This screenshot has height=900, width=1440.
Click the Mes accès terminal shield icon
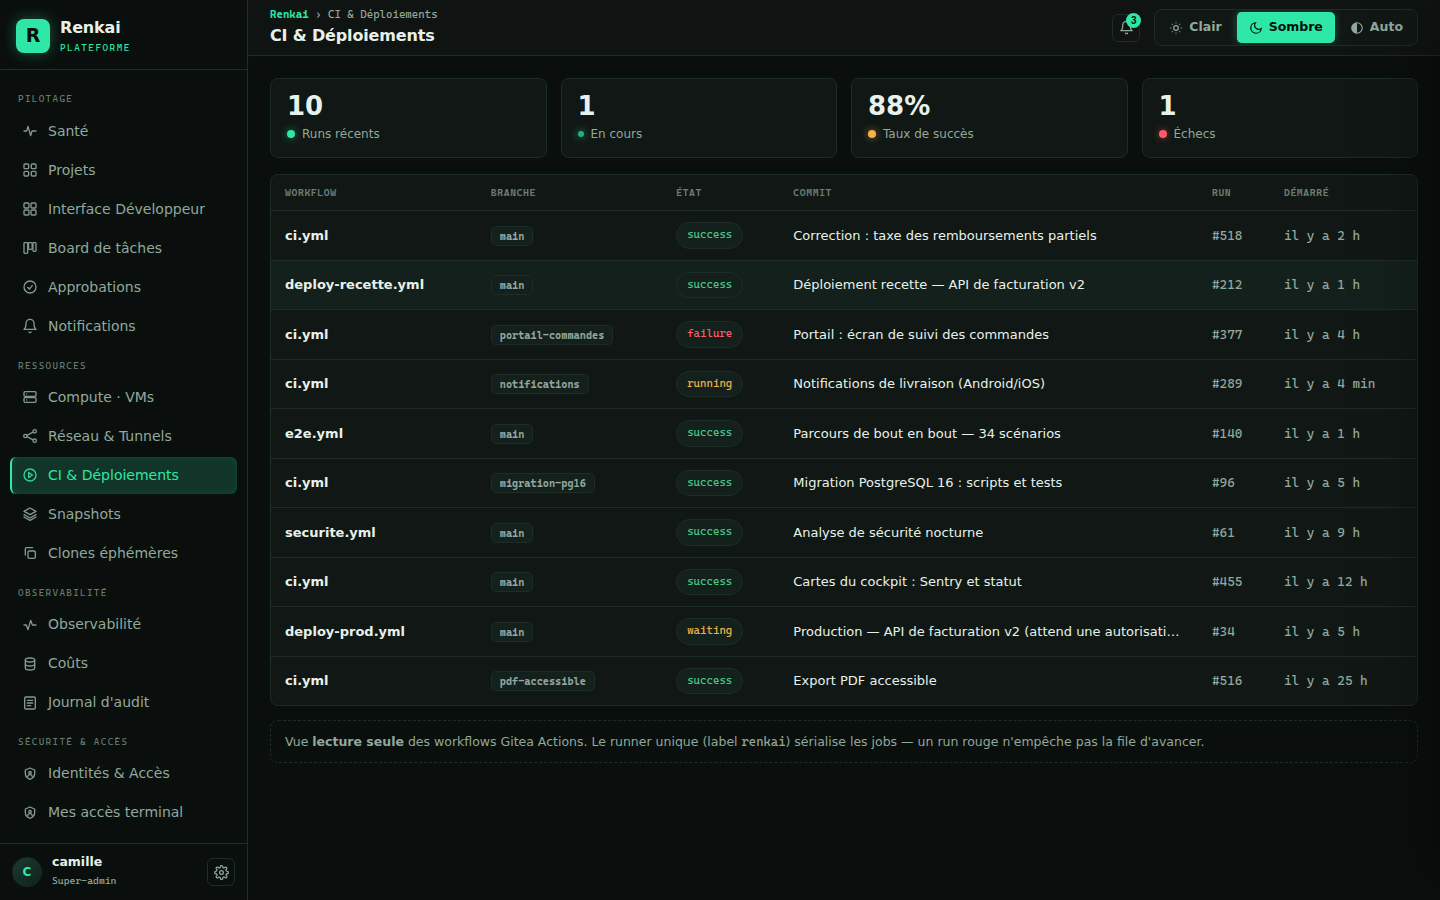[x=30, y=812]
